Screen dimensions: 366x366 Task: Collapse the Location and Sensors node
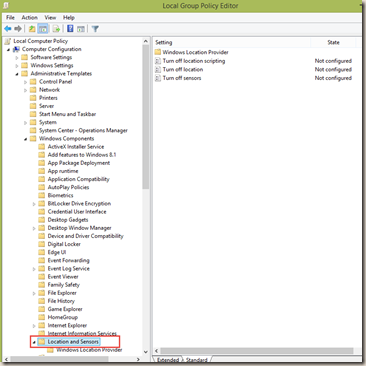(x=34, y=342)
